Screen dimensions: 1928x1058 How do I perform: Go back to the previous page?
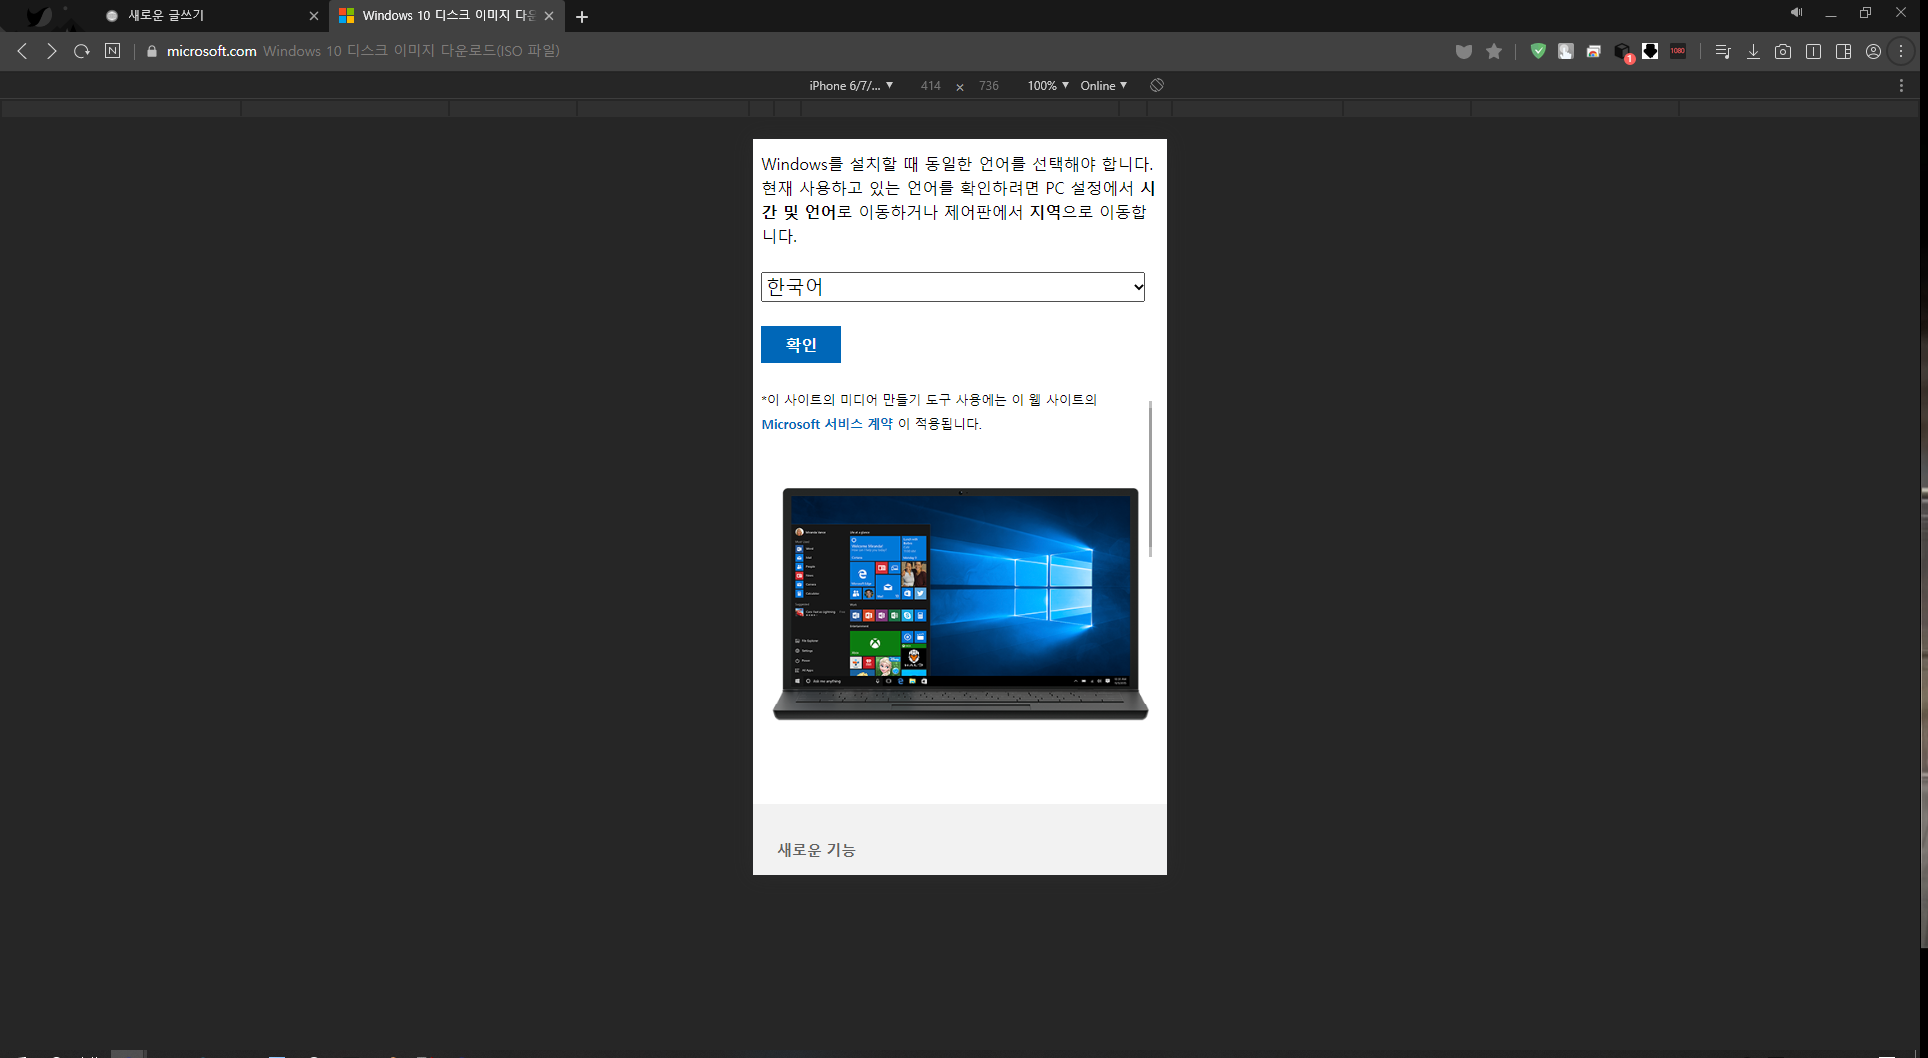(22, 51)
